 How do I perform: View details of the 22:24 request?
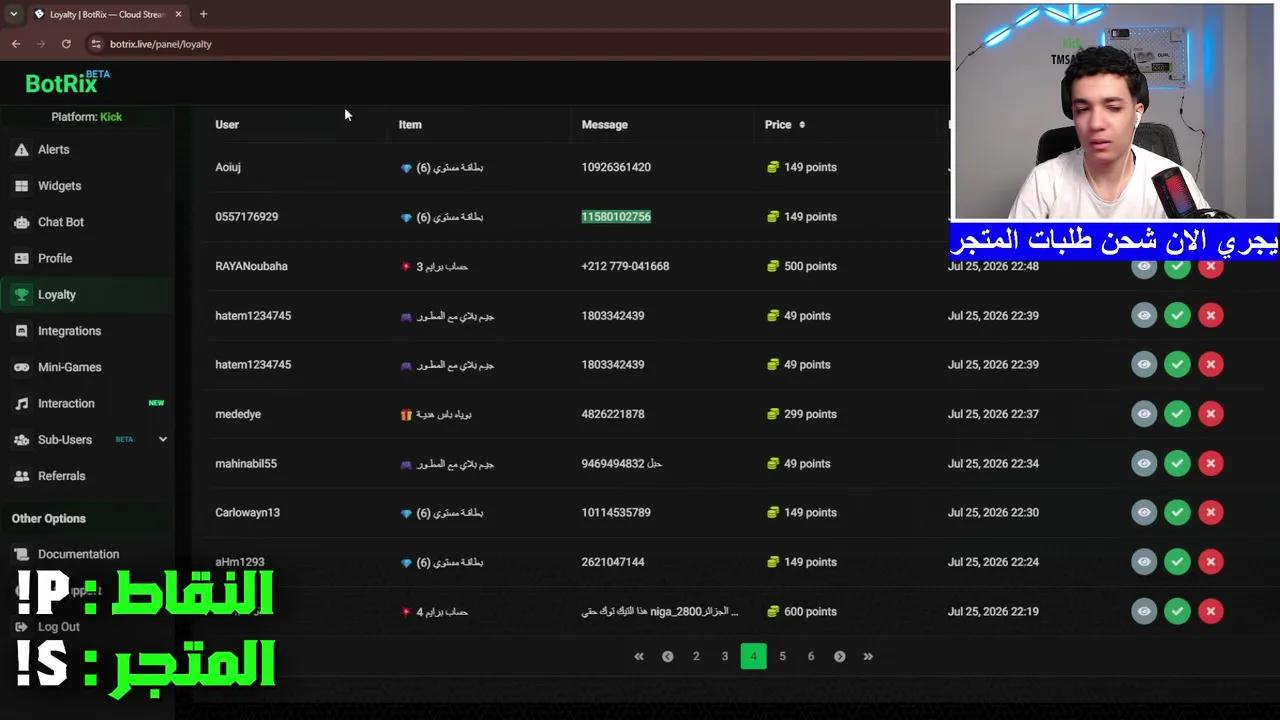1144,562
